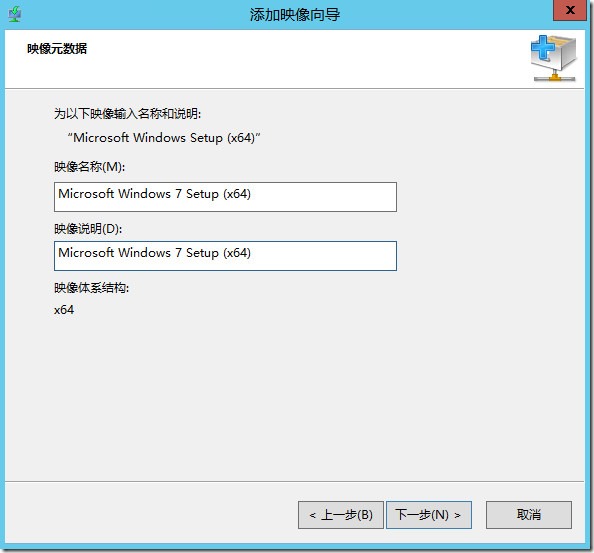Click the x64 architecture value
Image resolution: width=594 pixels, height=553 pixels.
[64, 310]
